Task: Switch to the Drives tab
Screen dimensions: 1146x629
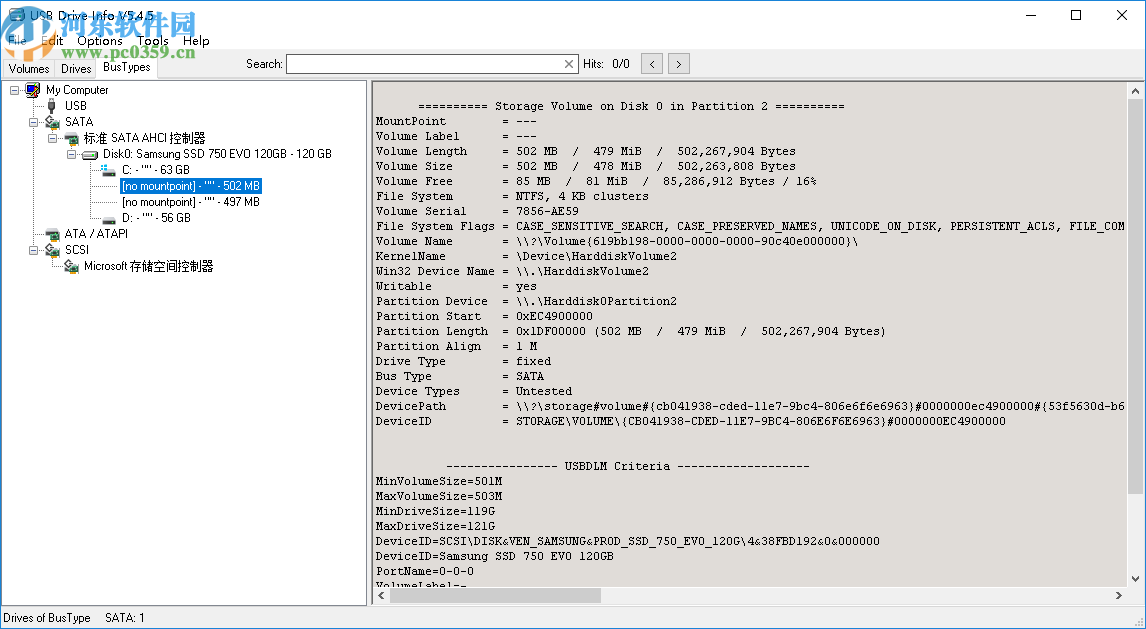Action: click(76, 69)
